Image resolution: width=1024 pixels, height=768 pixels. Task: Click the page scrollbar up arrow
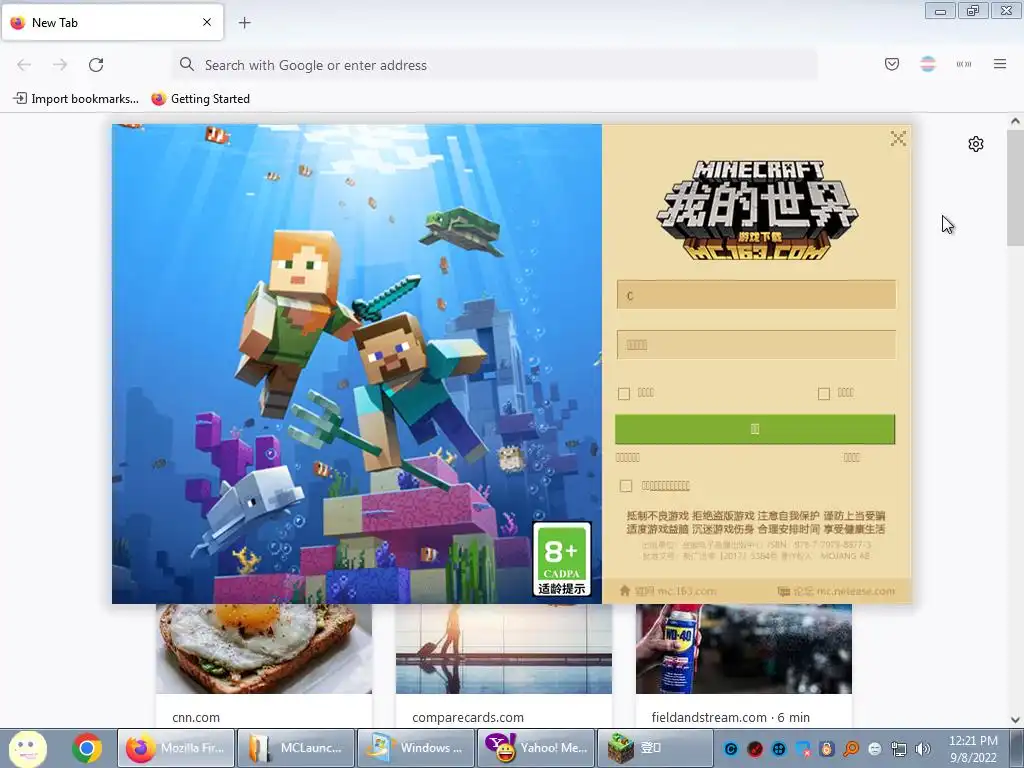1015,121
